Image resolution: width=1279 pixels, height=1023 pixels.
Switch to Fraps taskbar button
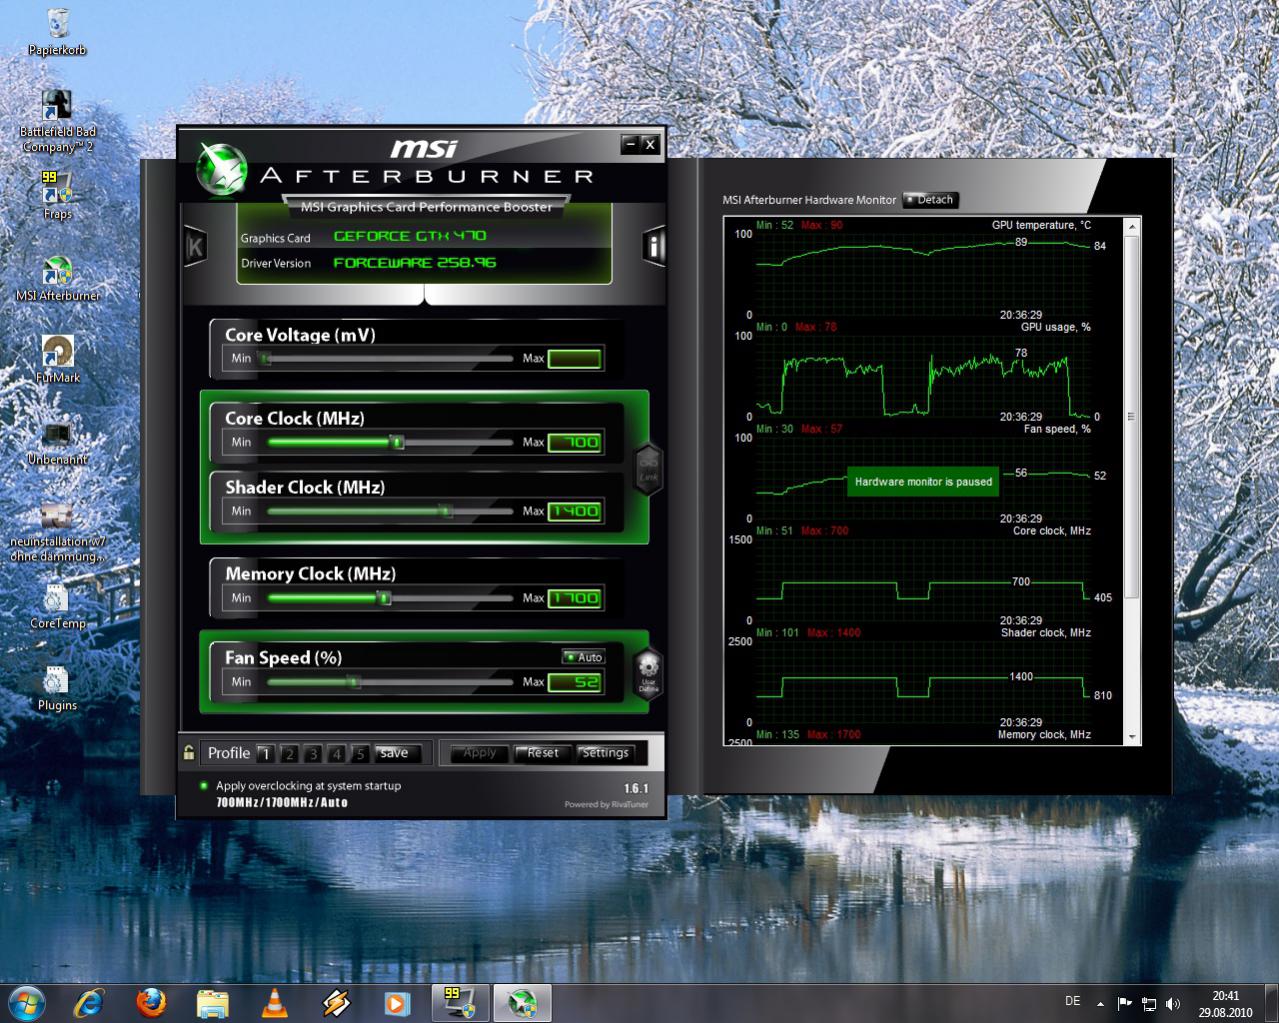coord(460,1002)
